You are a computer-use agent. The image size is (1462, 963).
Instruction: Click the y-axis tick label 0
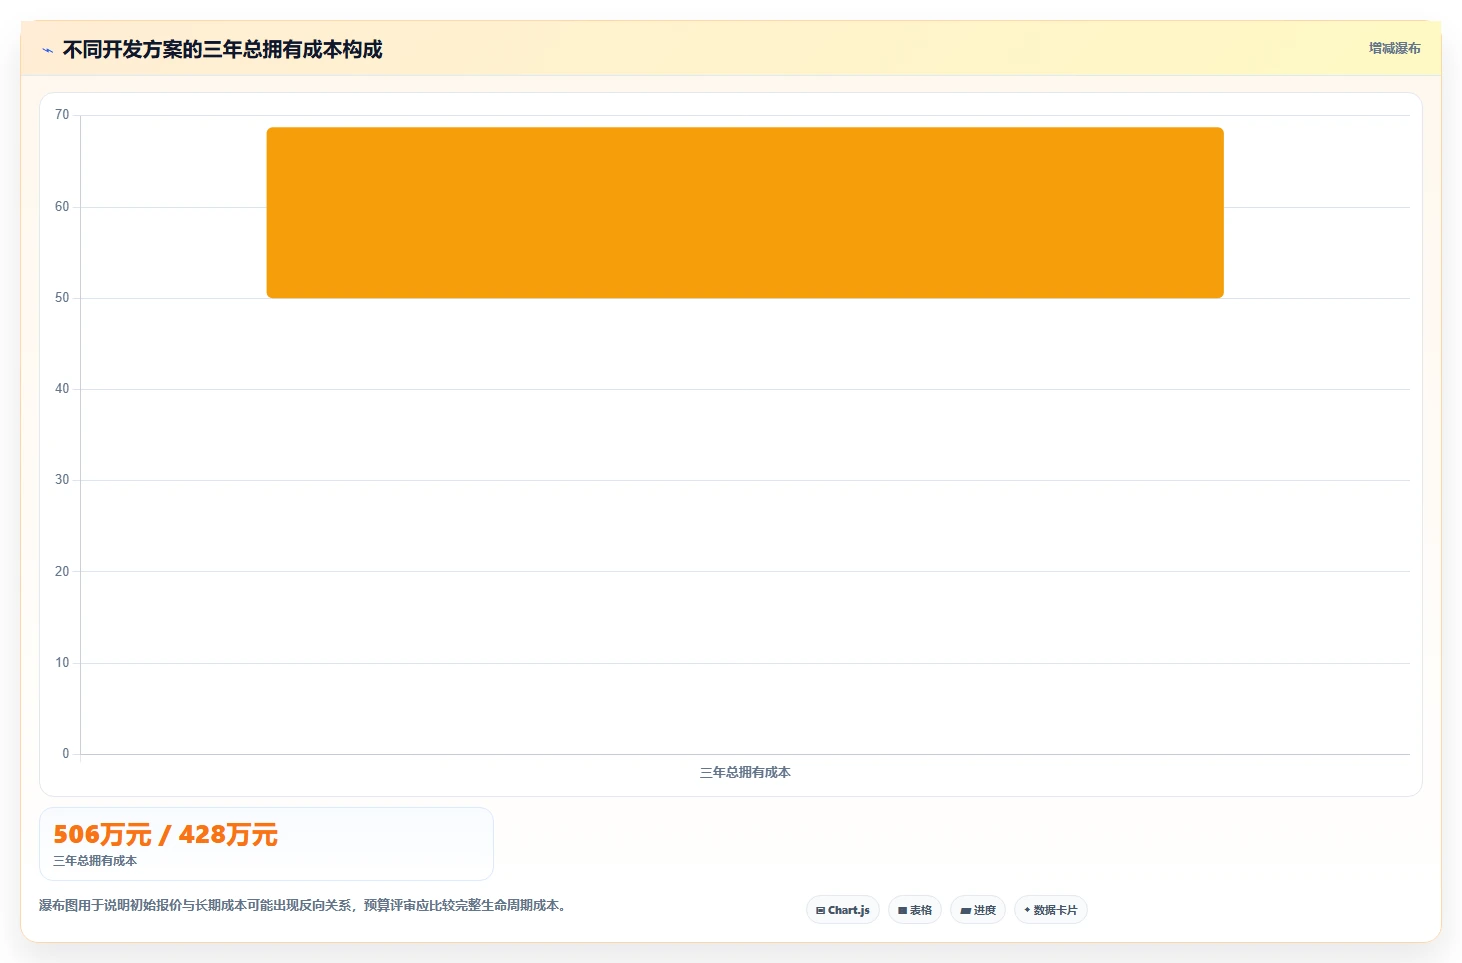point(66,754)
